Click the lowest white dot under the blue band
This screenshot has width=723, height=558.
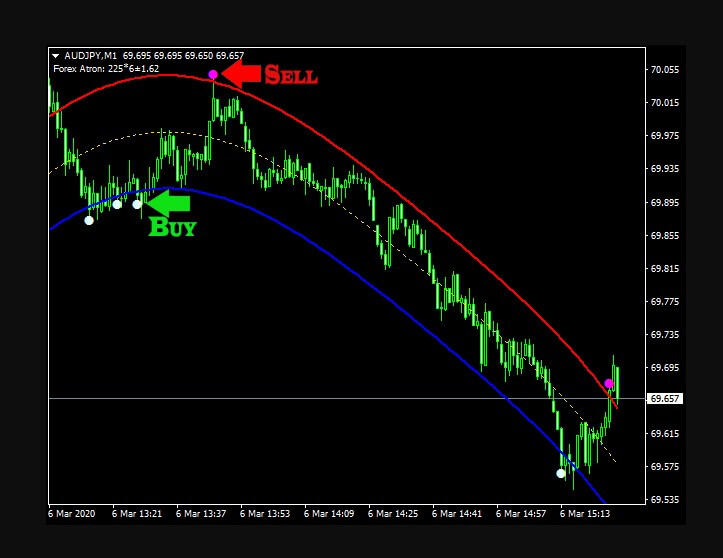coord(89,220)
